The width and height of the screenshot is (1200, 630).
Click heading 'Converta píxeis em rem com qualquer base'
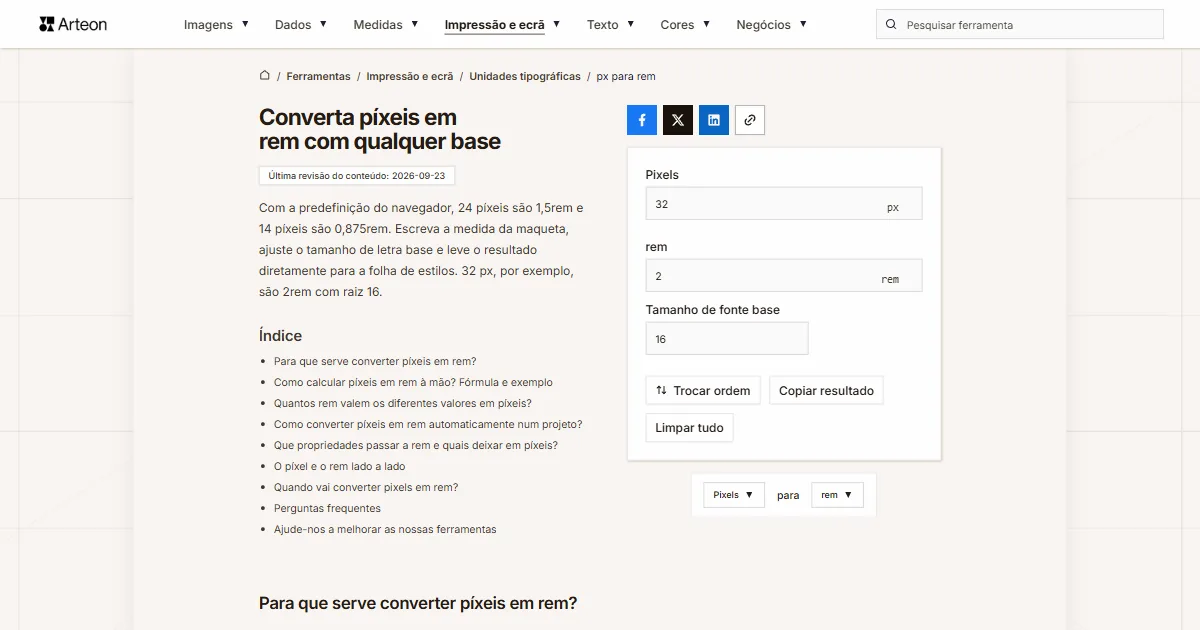tap(380, 129)
